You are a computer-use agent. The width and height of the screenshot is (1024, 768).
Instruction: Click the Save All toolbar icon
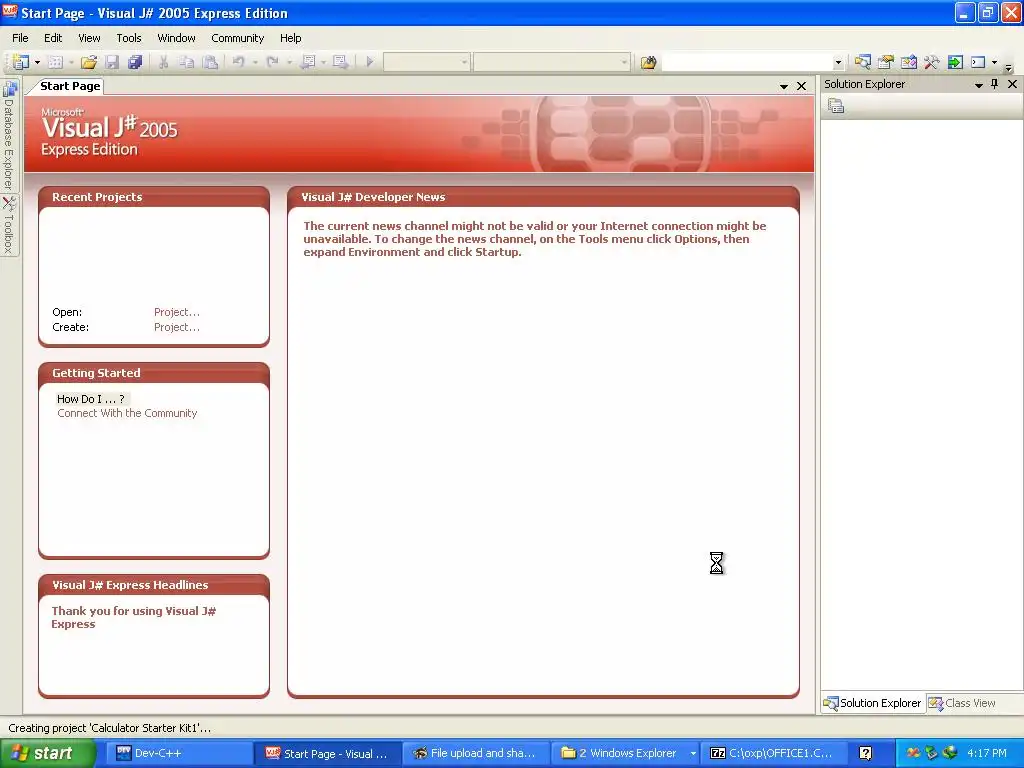tap(135, 62)
